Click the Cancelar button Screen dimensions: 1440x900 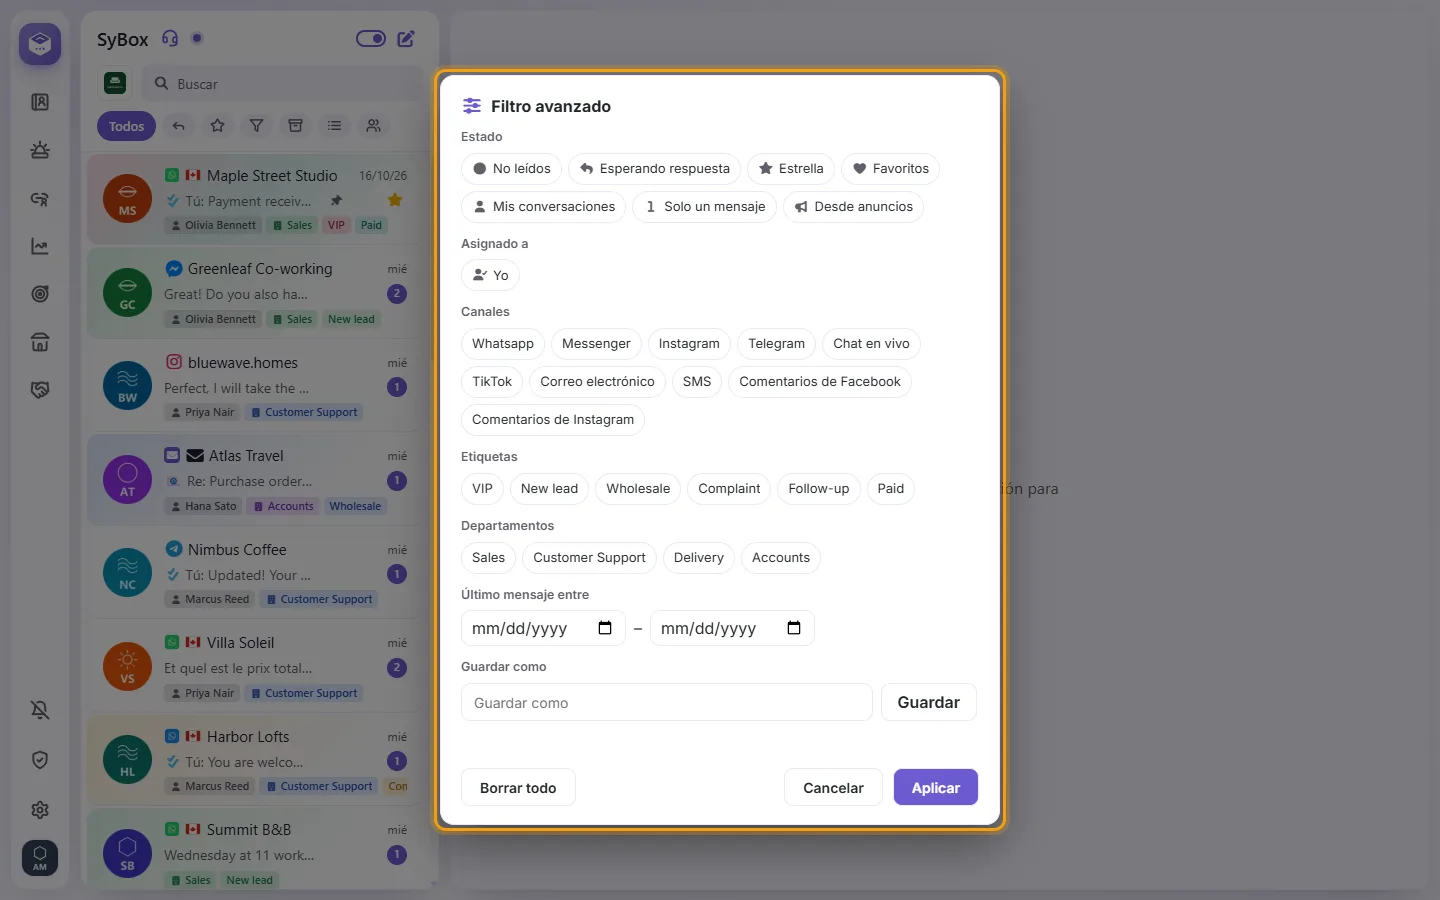pos(833,787)
